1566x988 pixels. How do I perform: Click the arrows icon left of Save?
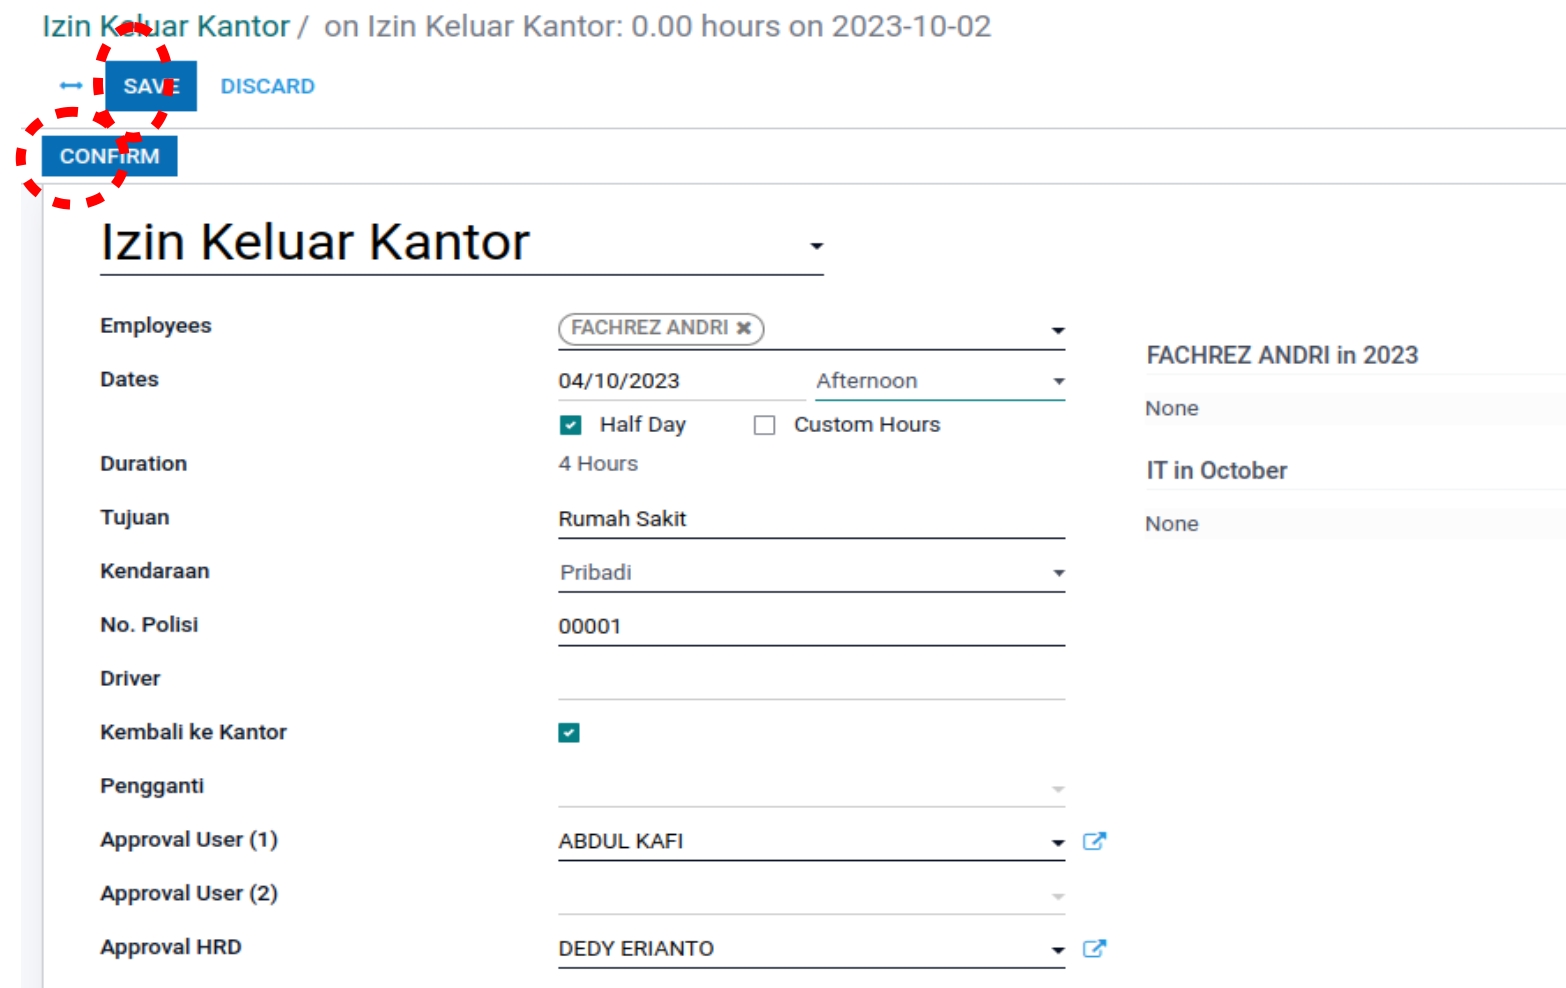[71, 86]
